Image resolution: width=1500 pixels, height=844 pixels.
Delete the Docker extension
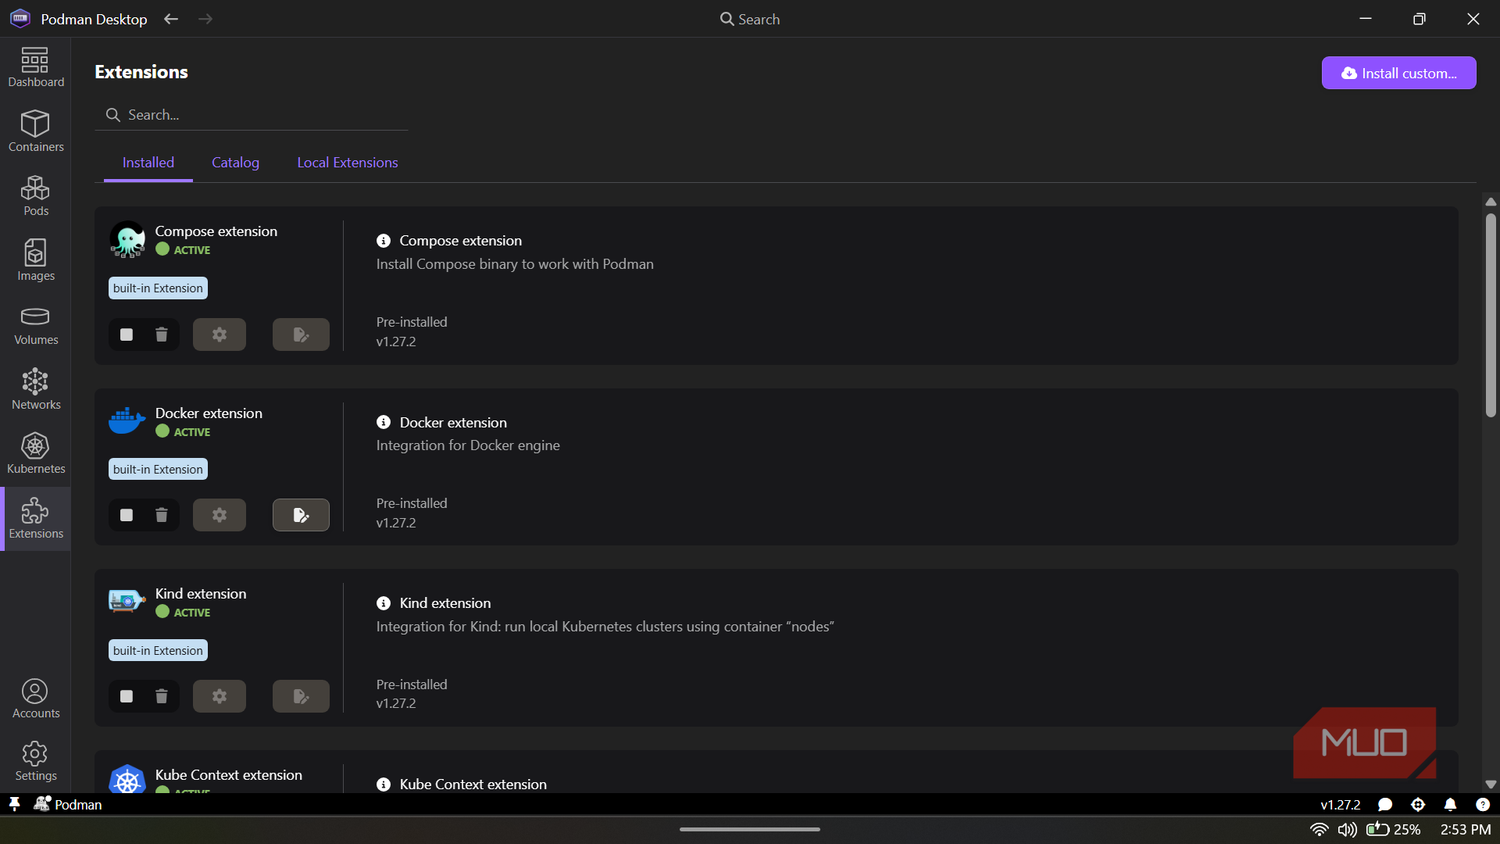point(161,515)
